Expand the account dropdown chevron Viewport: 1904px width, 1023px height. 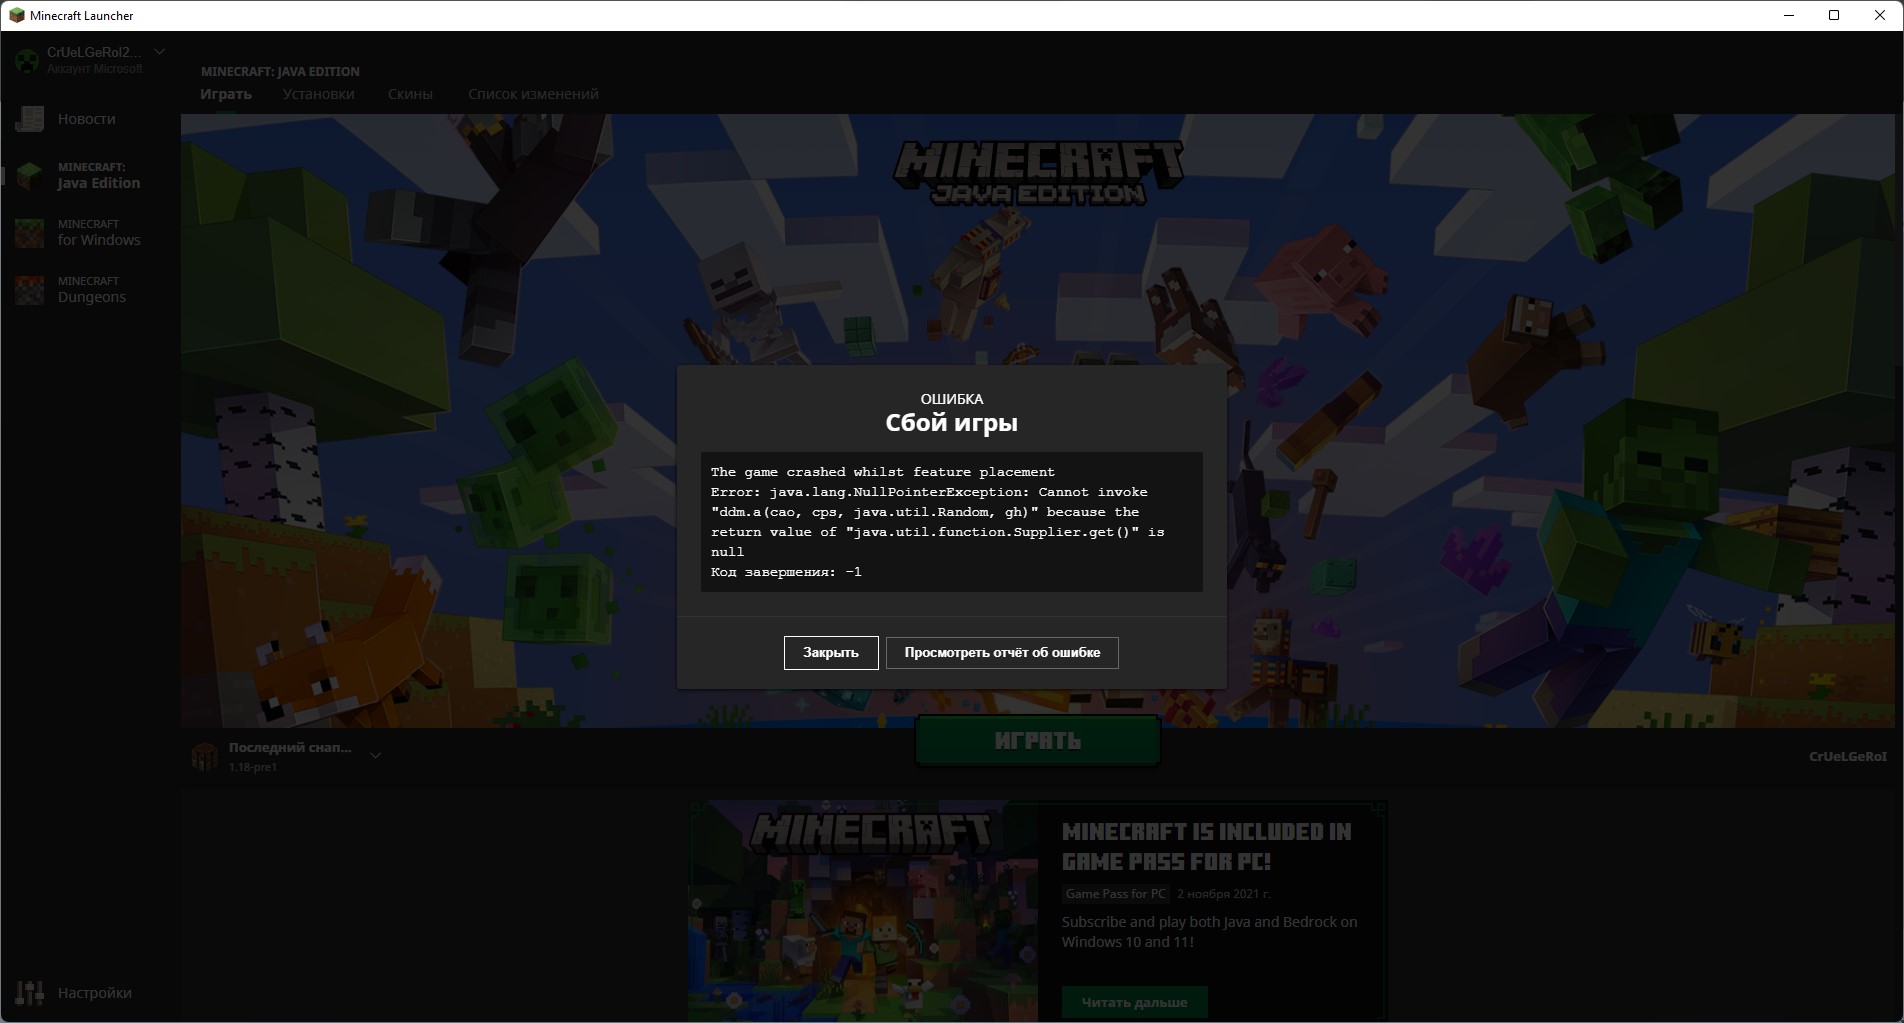[x=160, y=52]
